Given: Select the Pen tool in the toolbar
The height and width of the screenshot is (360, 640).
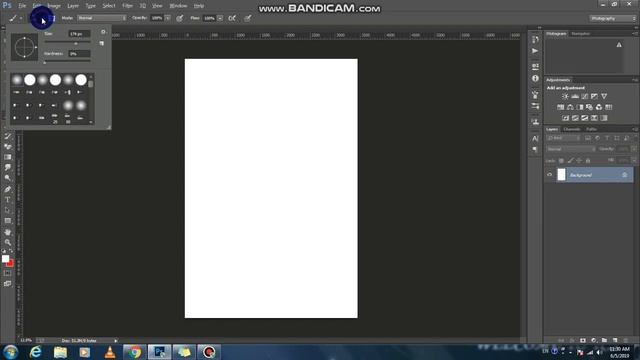Looking at the screenshot, I should (x=7, y=189).
